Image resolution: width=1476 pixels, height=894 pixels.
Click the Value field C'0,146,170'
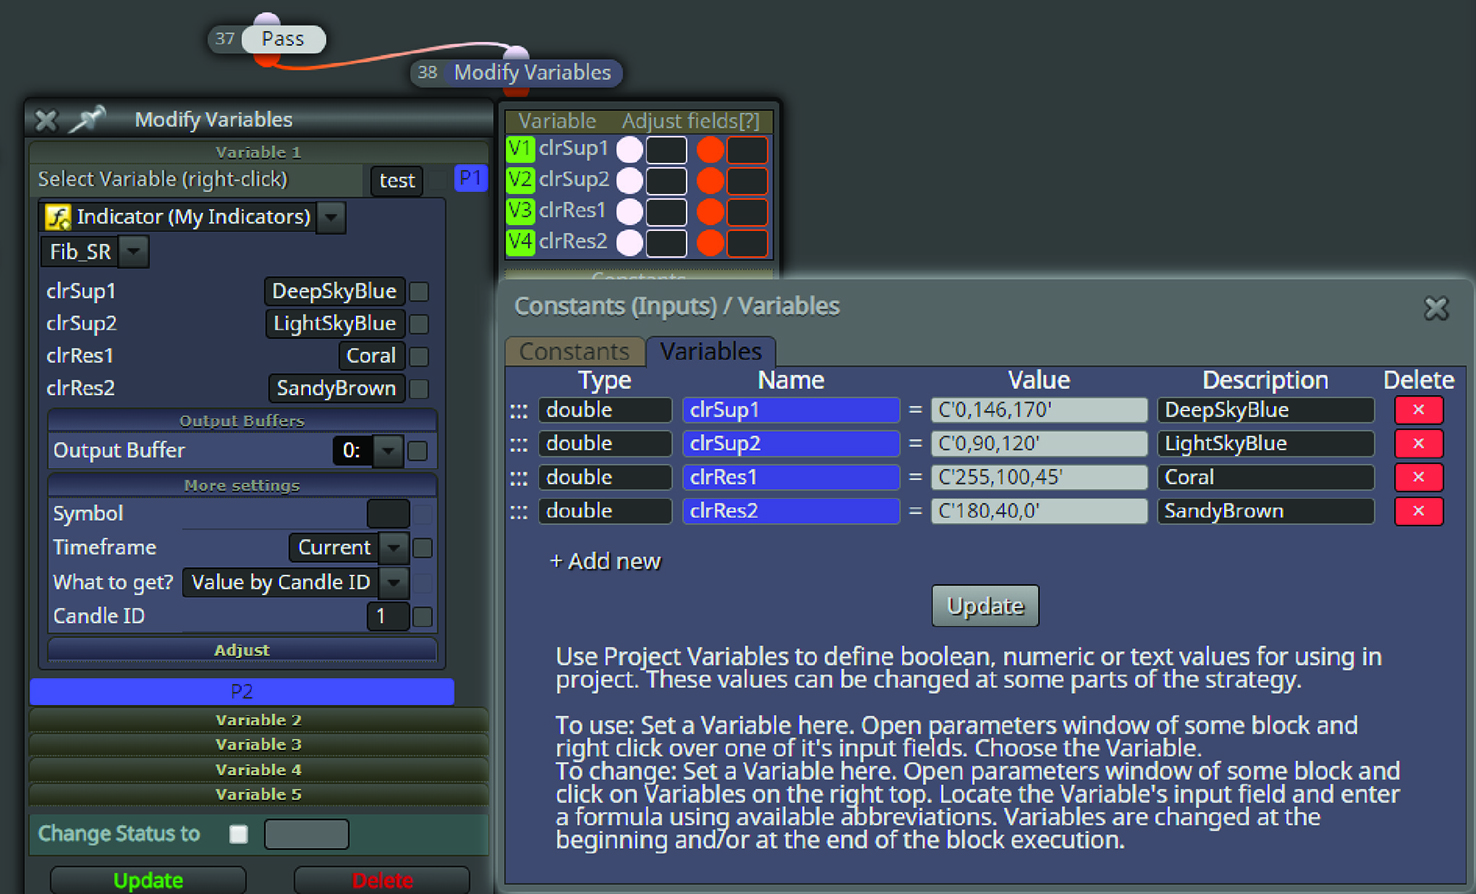(1039, 410)
